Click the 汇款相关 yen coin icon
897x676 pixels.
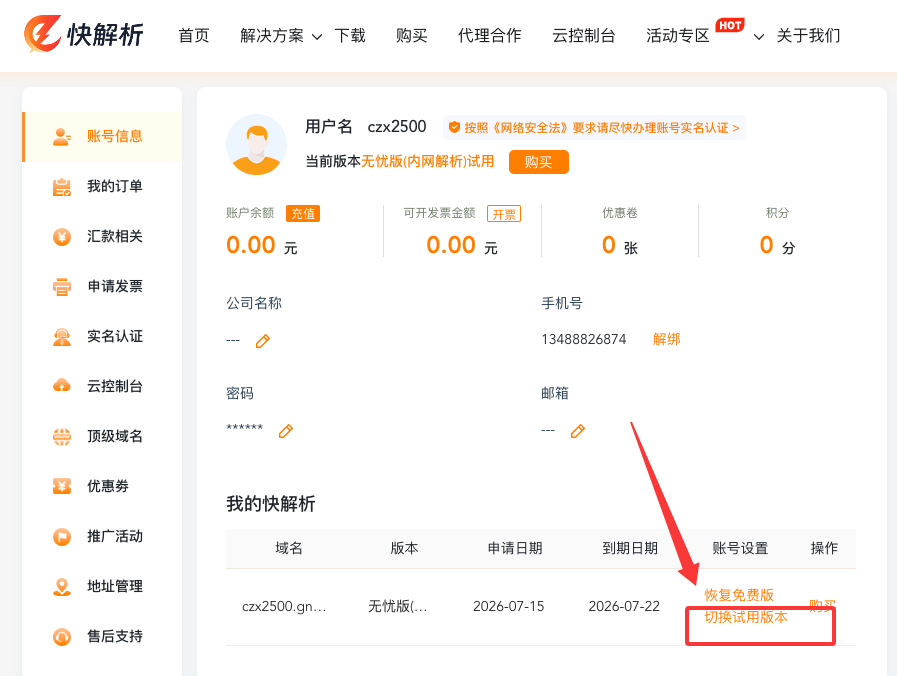click(x=62, y=237)
